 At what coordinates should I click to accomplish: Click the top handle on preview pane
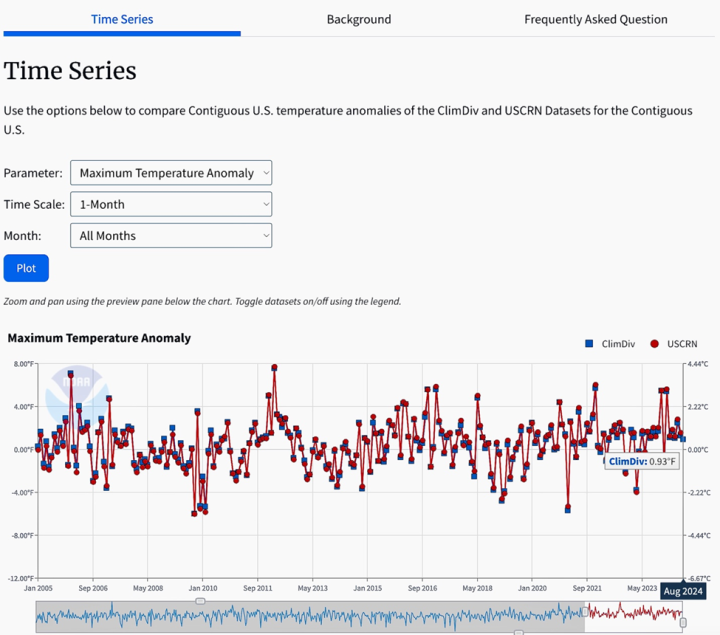coord(200,601)
